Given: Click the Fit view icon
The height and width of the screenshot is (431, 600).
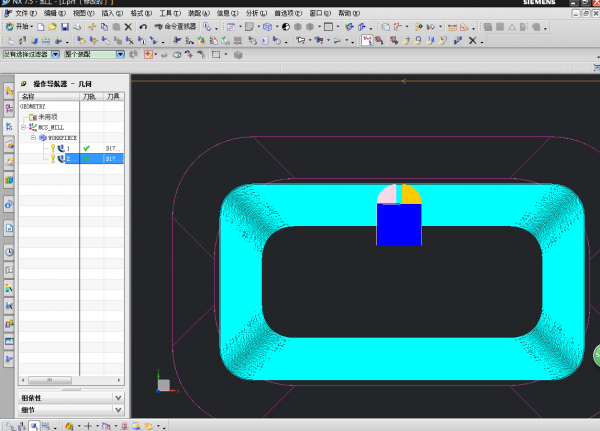Looking at the screenshot, I should (x=231, y=27).
